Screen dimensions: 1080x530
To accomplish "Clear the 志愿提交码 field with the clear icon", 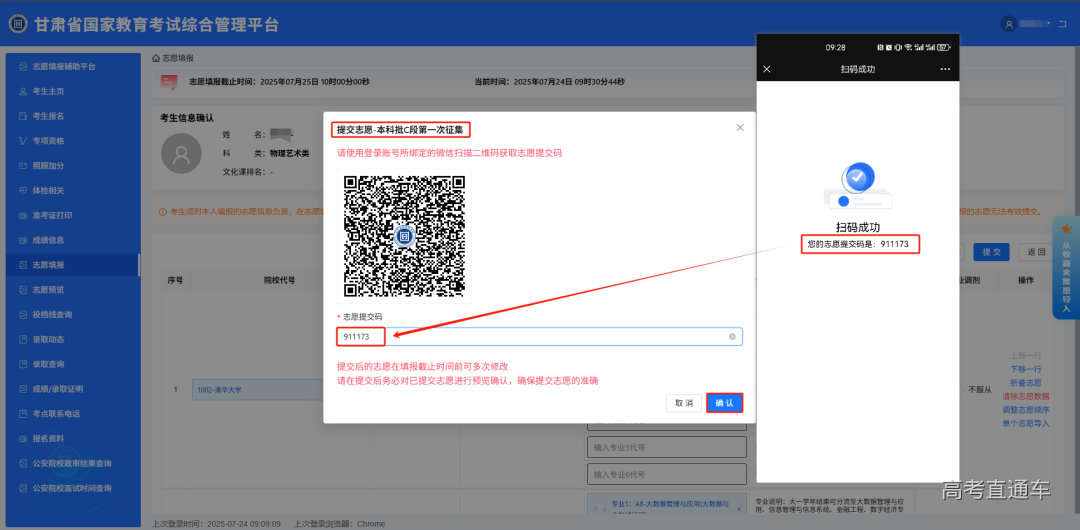I will [x=732, y=337].
